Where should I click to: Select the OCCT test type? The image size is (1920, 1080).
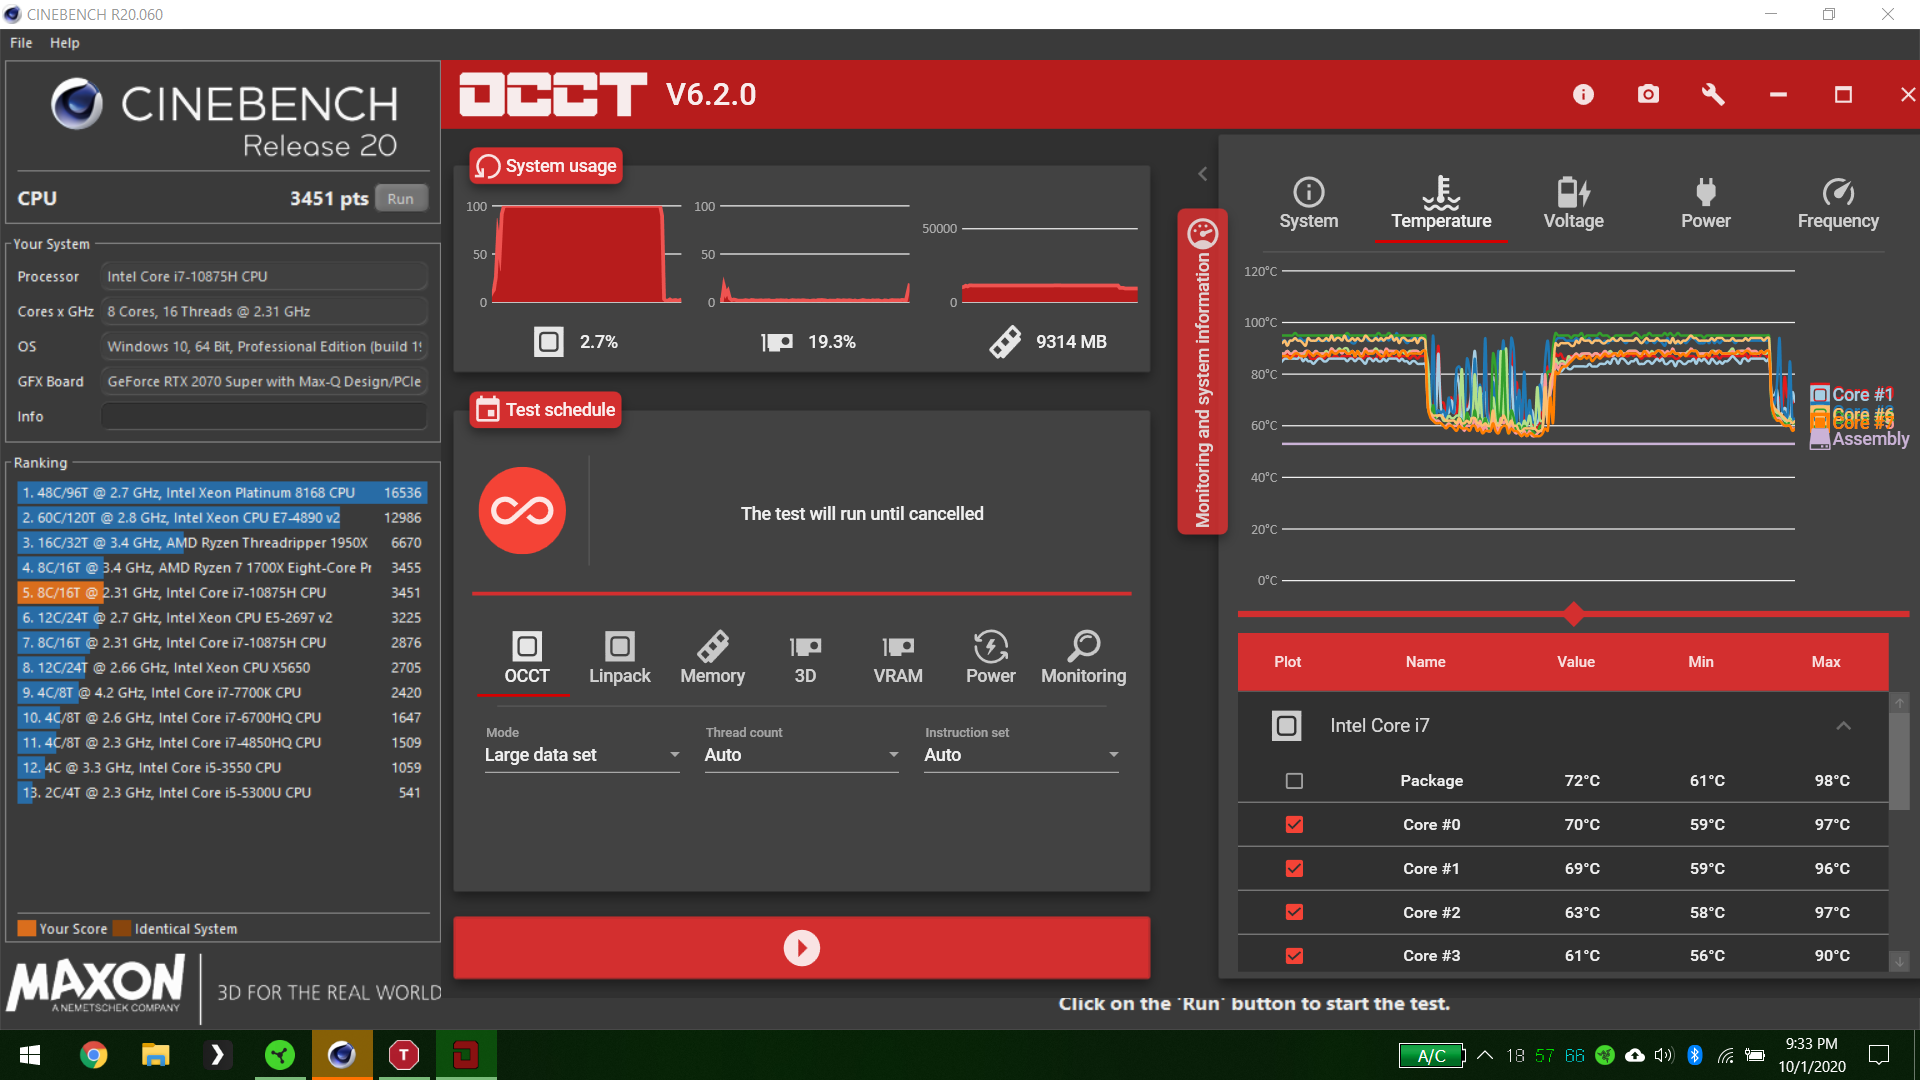(527, 658)
